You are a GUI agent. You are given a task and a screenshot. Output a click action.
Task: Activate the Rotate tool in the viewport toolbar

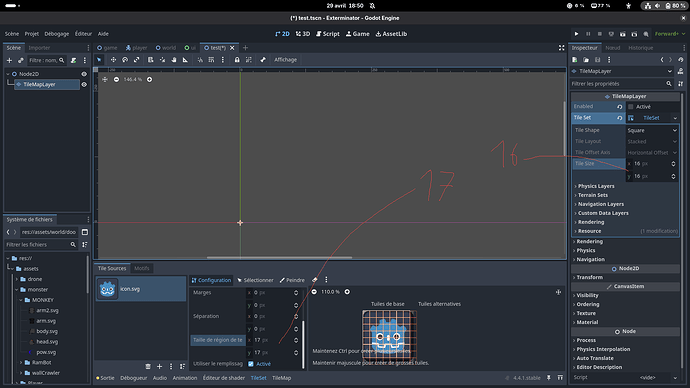tap(125, 60)
